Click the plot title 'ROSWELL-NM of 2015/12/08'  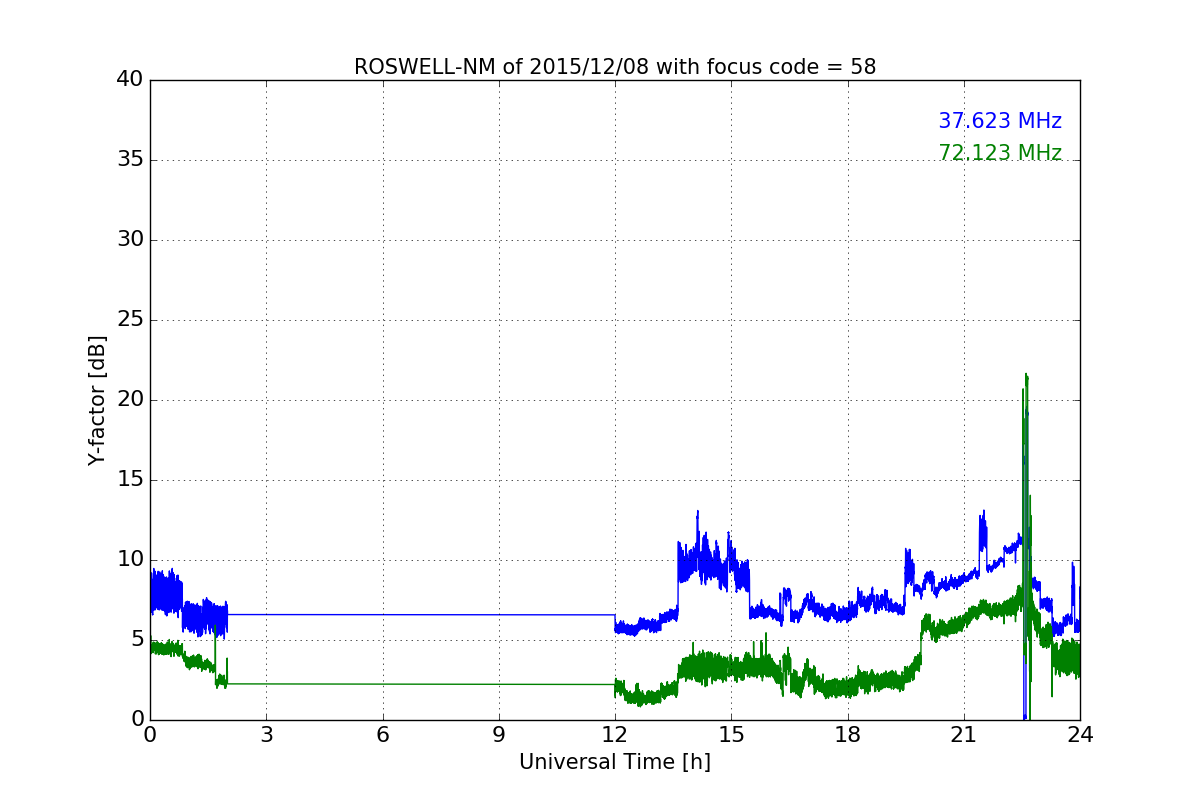click(615, 67)
